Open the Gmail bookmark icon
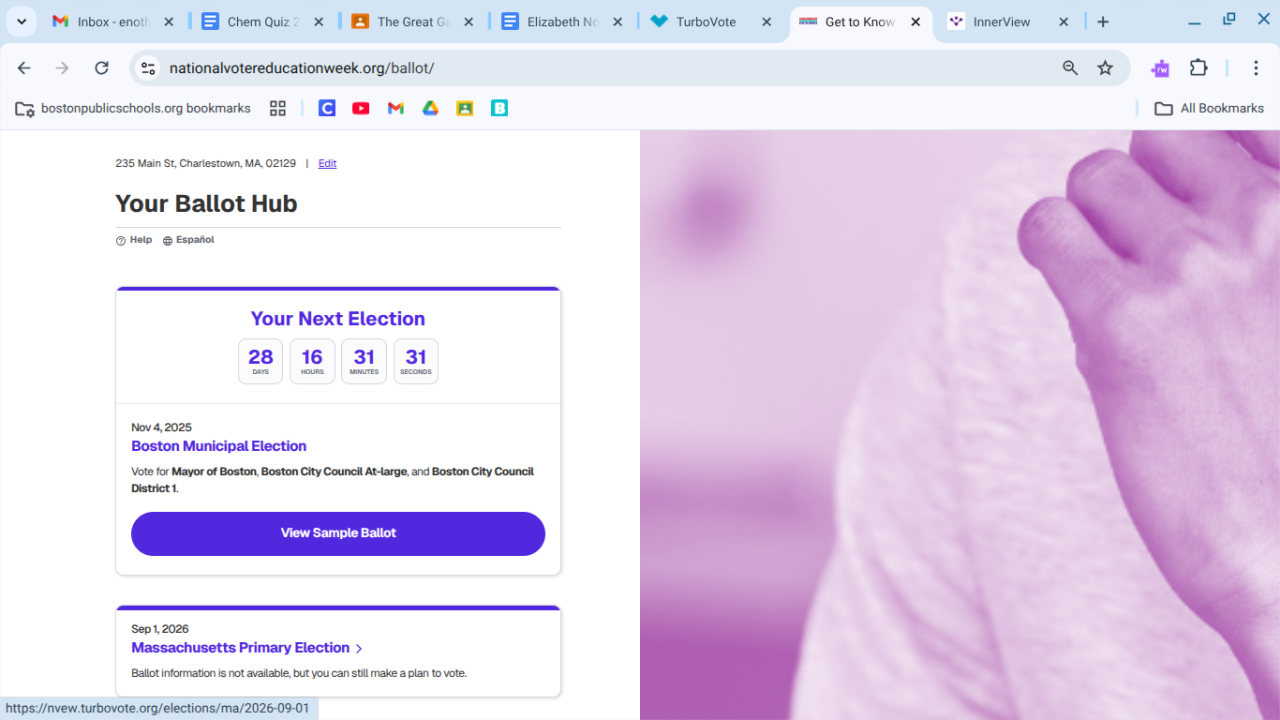This screenshot has height=720, width=1280. [396, 108]
